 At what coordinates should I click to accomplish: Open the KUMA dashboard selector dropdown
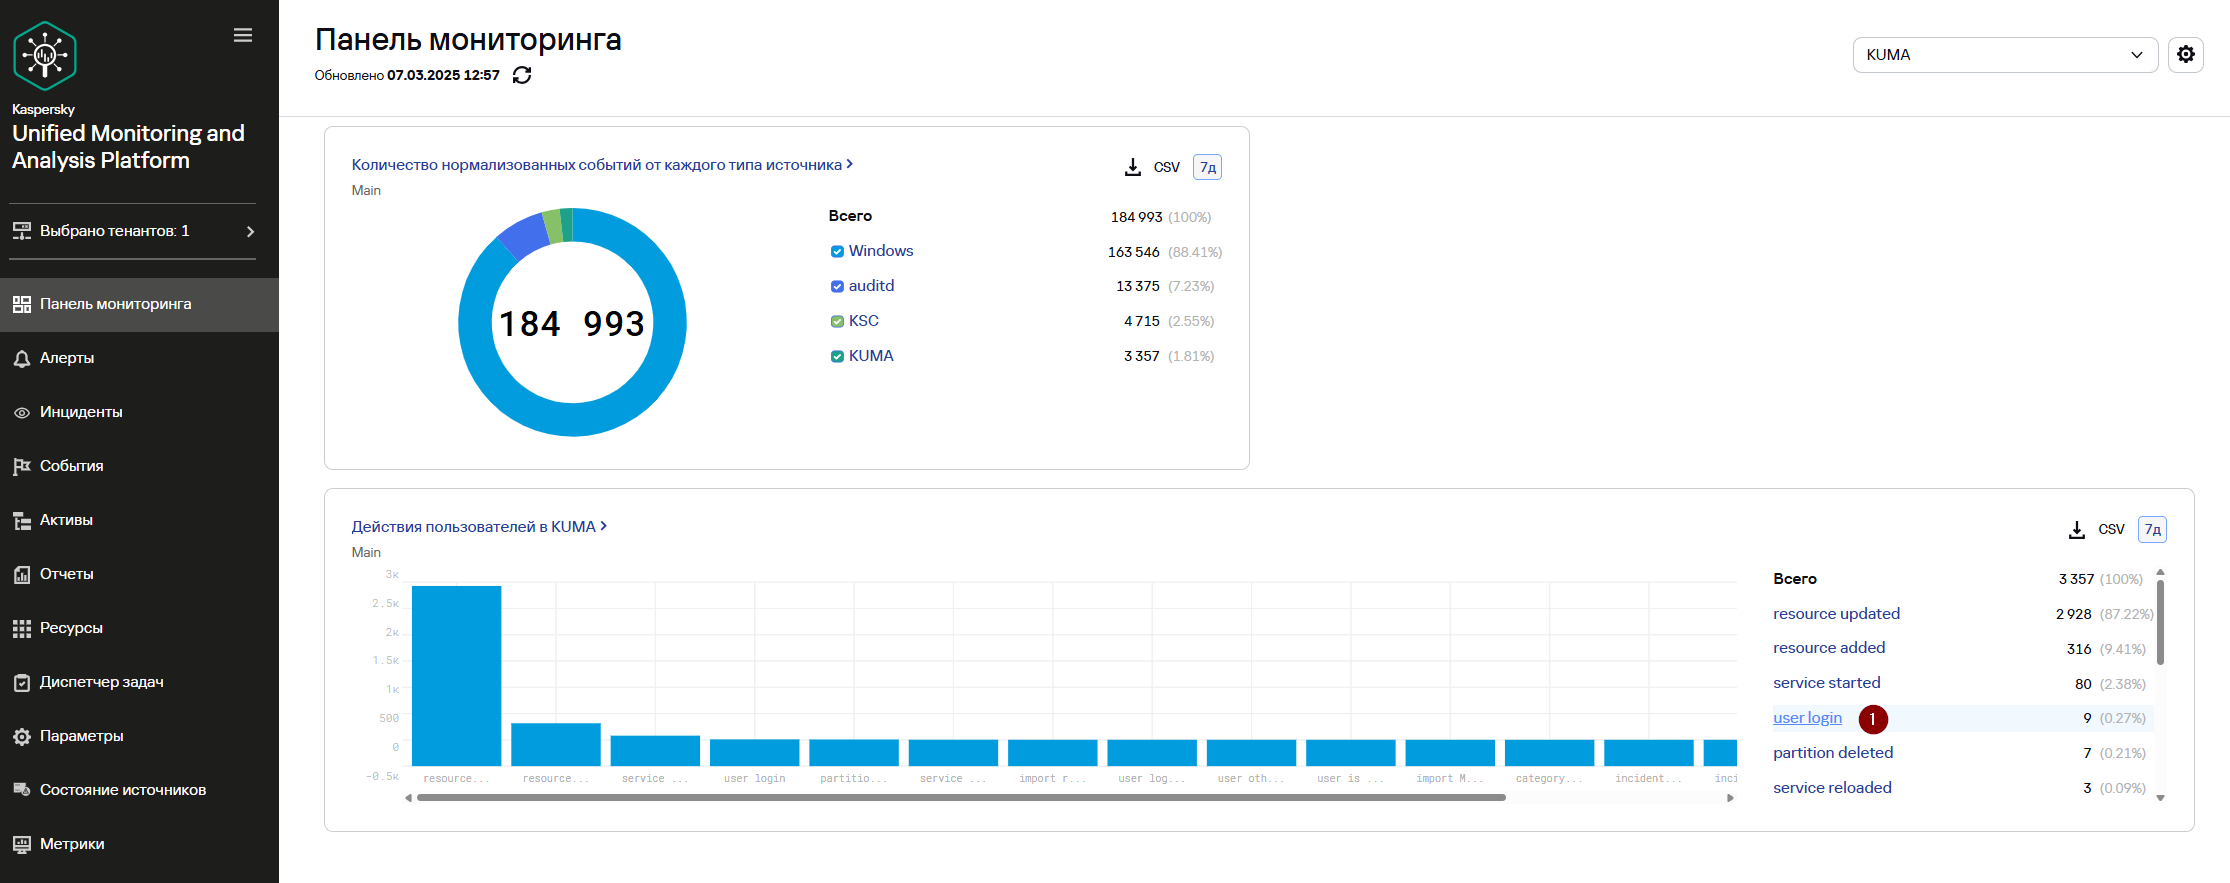[2005, 55]
